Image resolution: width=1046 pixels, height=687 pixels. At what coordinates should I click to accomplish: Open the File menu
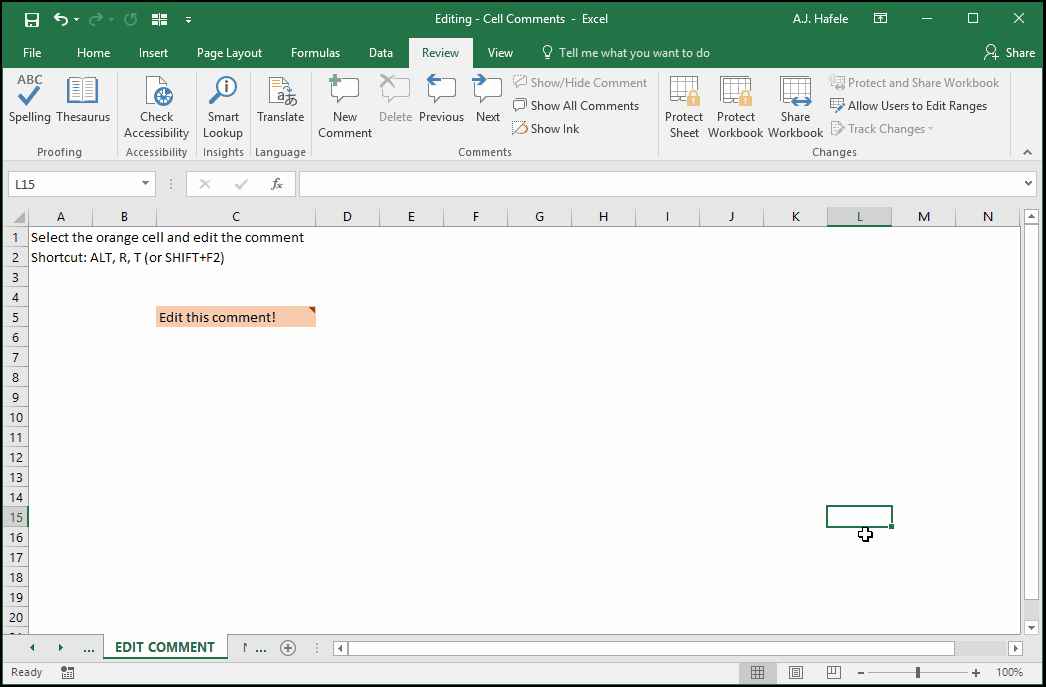(x=32, y=53)
